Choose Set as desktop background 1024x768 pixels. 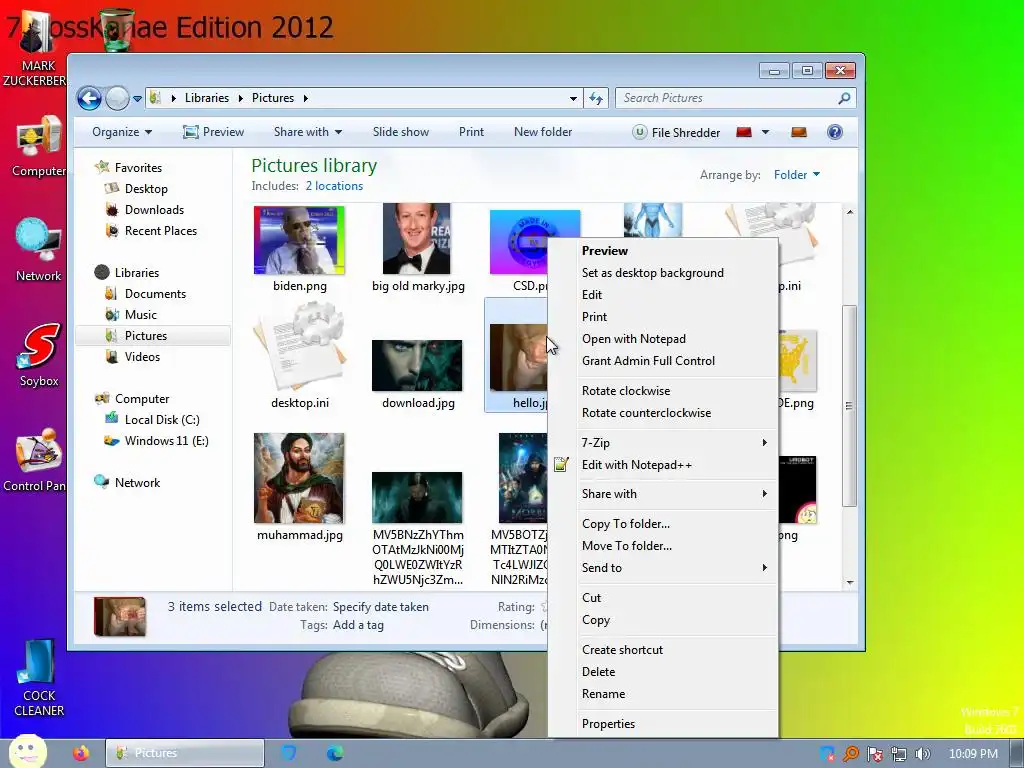click(662, 273)
